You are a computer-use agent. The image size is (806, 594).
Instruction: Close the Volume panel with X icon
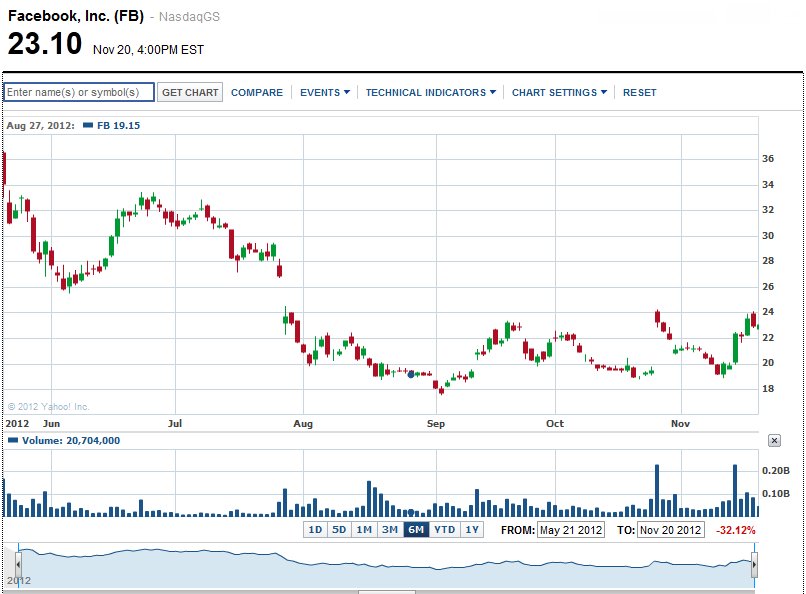point(774,440)
